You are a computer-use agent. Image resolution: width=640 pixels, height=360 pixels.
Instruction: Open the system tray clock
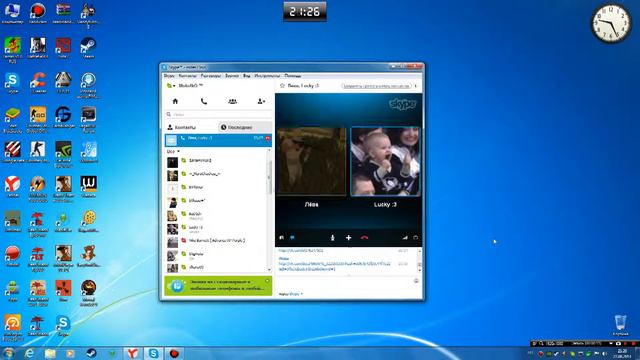tap(622, 353)
